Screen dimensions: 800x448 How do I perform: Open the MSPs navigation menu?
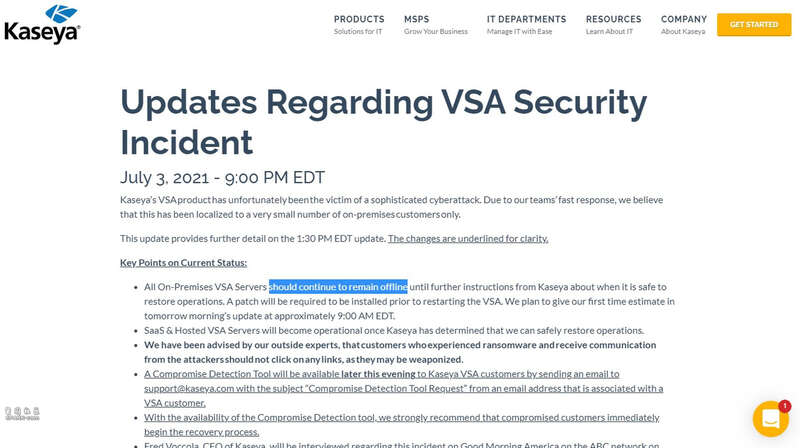coord(417,19)
